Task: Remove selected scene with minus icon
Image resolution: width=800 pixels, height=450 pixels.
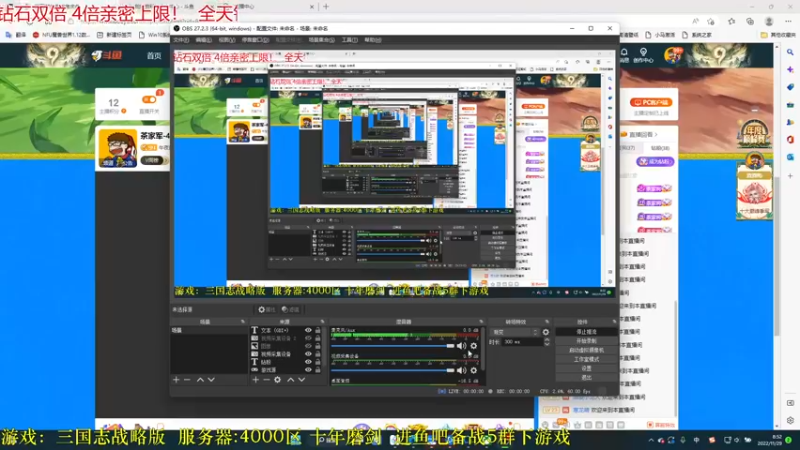Action: pyautogui.click(x=187, y=380)
